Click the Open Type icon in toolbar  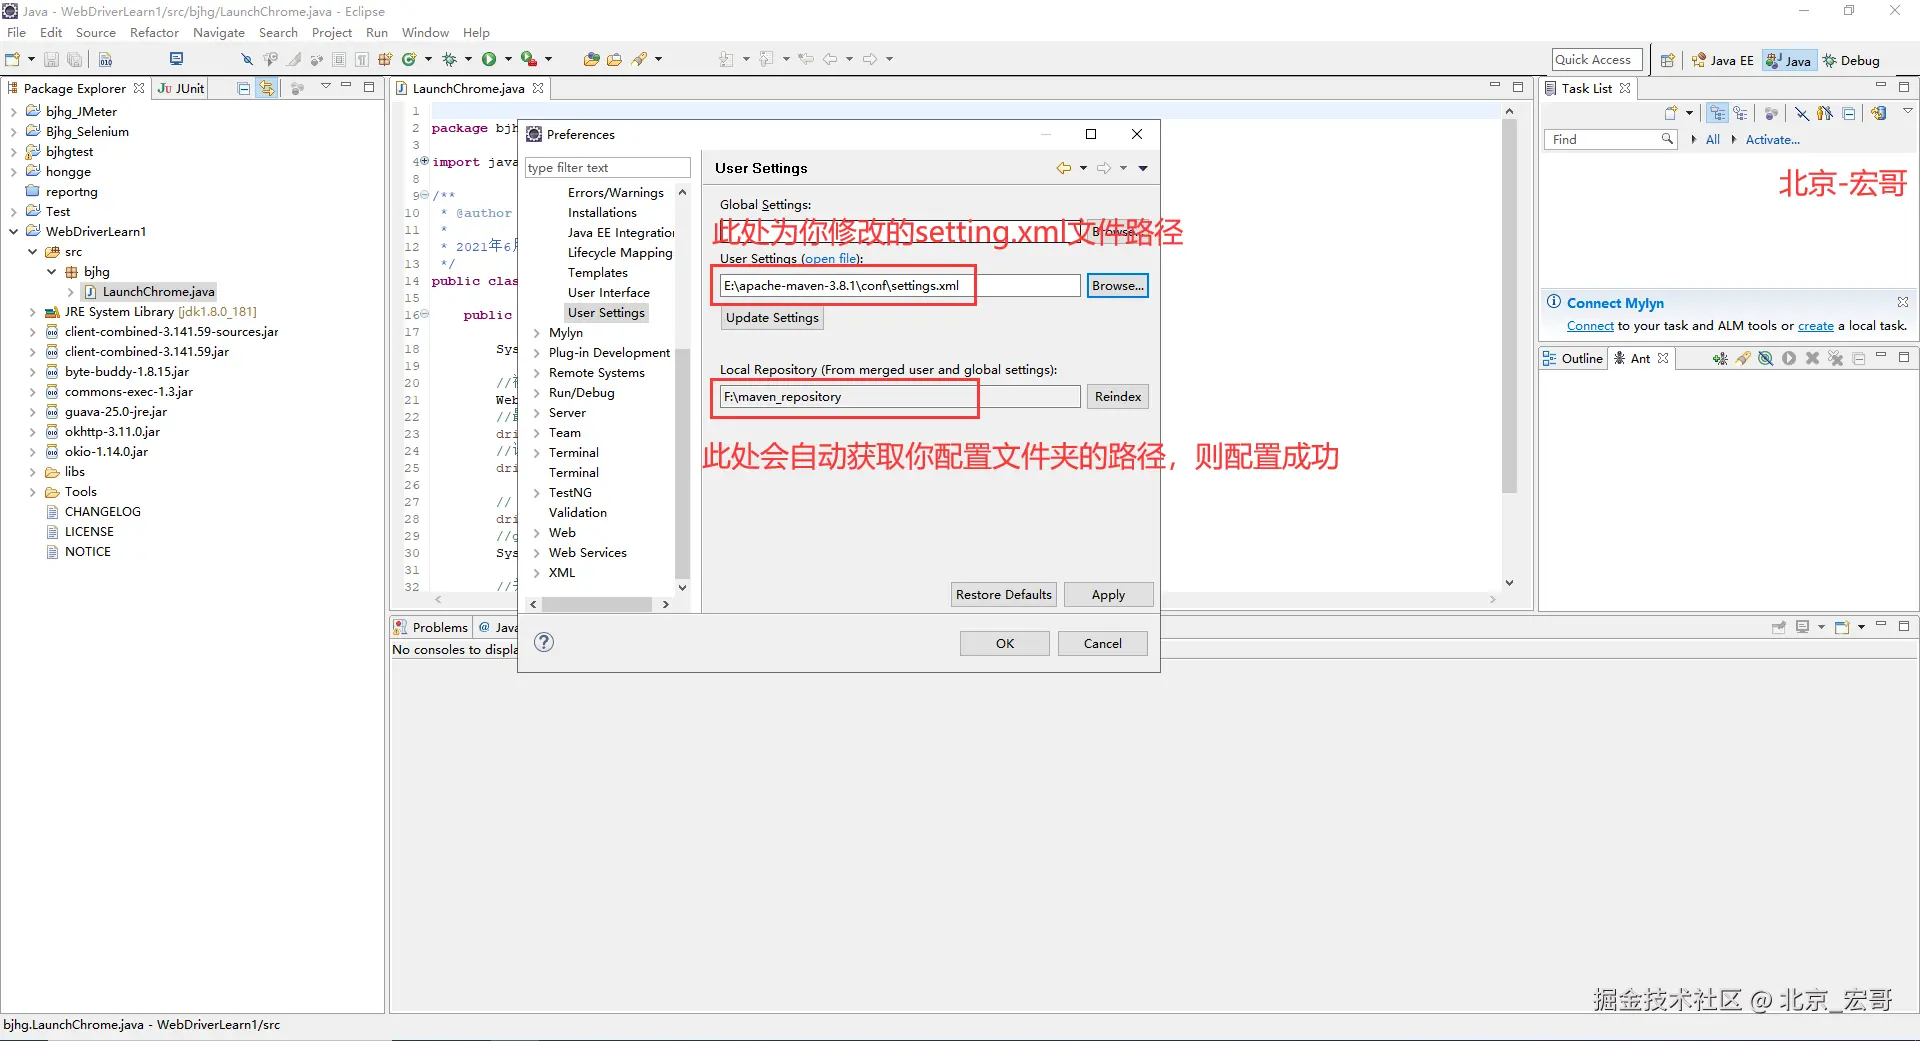[x=591, y=59]
